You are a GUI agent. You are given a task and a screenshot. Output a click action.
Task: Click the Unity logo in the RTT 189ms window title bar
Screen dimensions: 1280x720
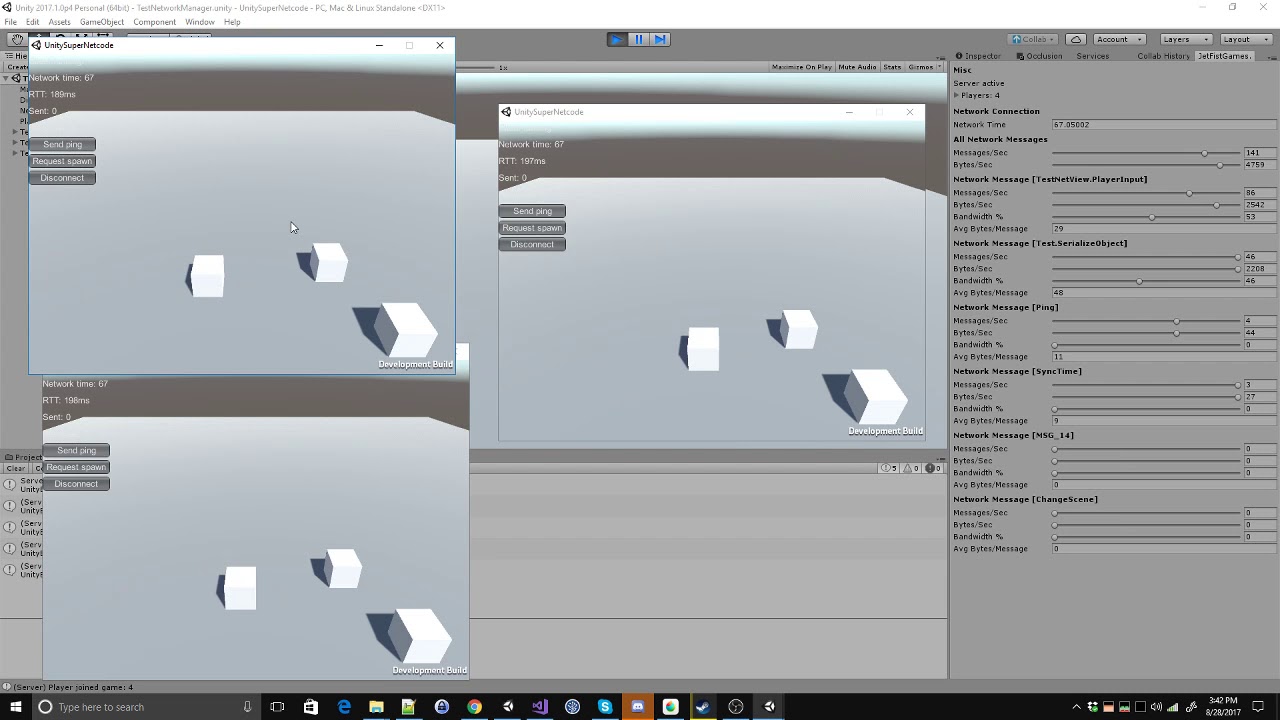37,45
